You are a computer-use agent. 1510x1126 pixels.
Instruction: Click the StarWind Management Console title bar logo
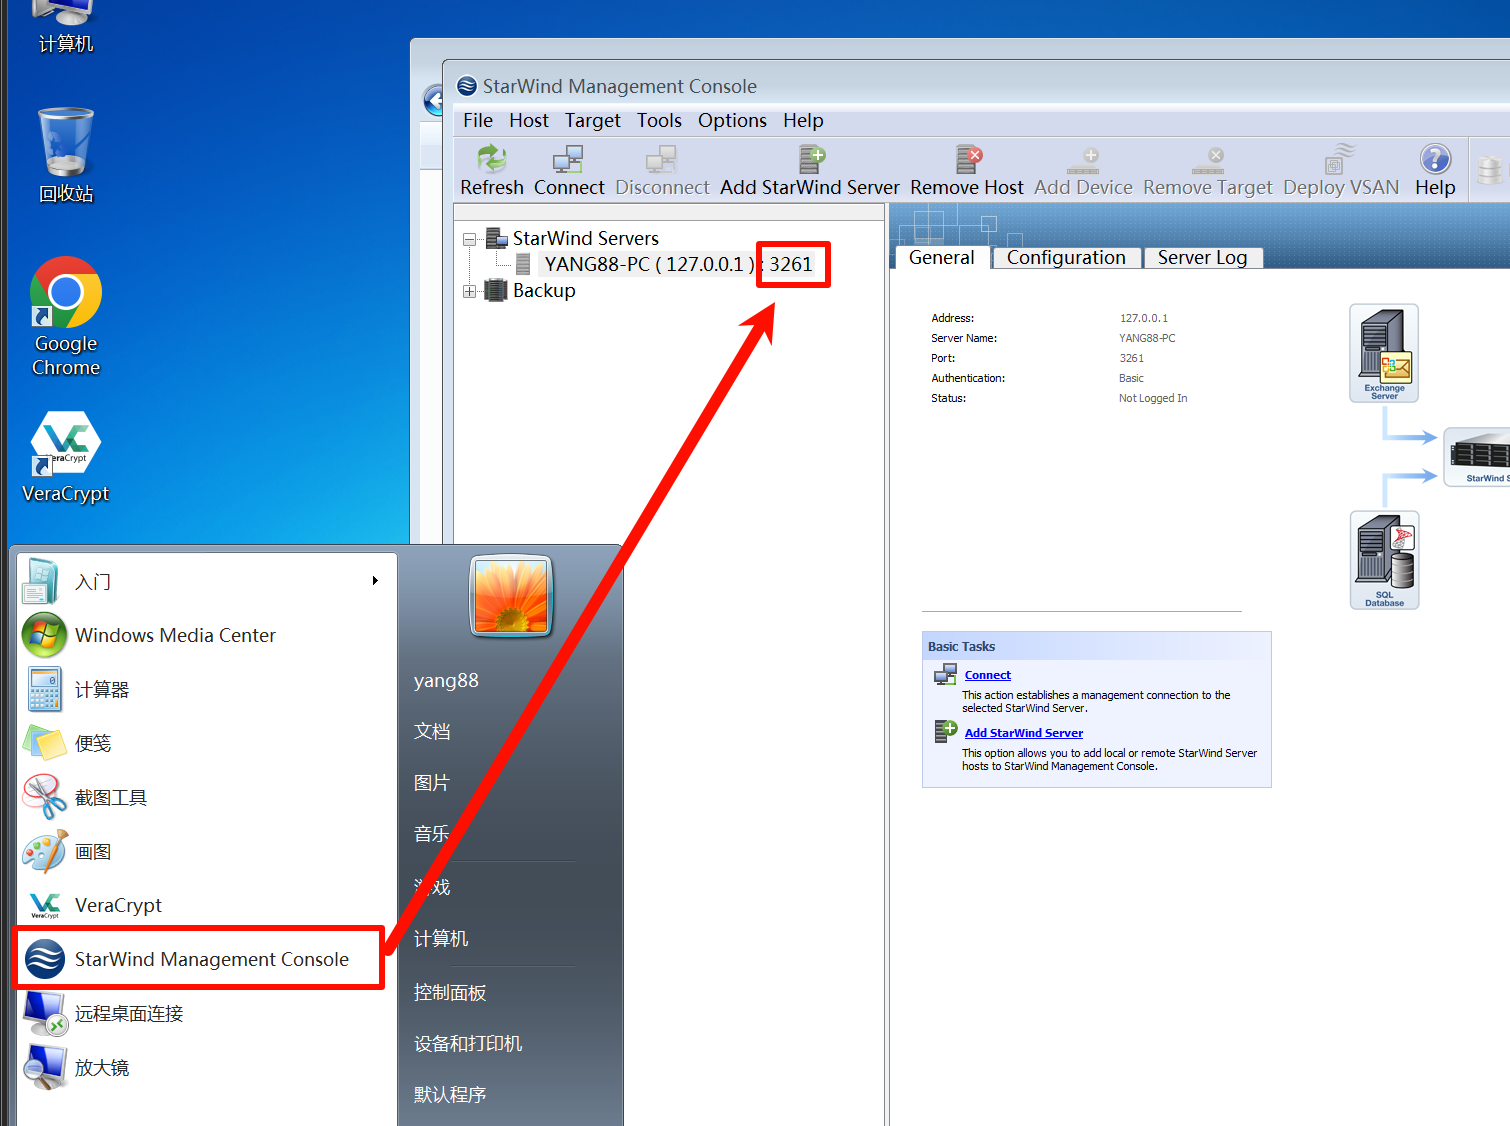point(467,86)
